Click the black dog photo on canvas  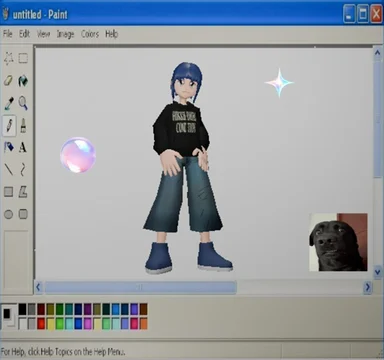[338, 242]
